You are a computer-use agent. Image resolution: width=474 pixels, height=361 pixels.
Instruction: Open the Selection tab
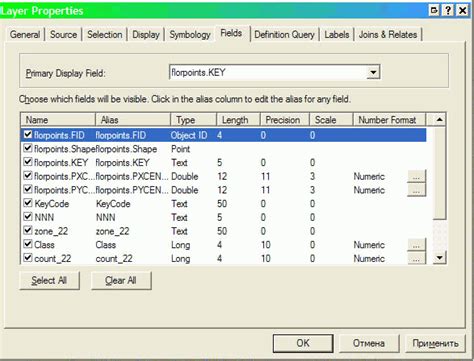coord(105,34)
